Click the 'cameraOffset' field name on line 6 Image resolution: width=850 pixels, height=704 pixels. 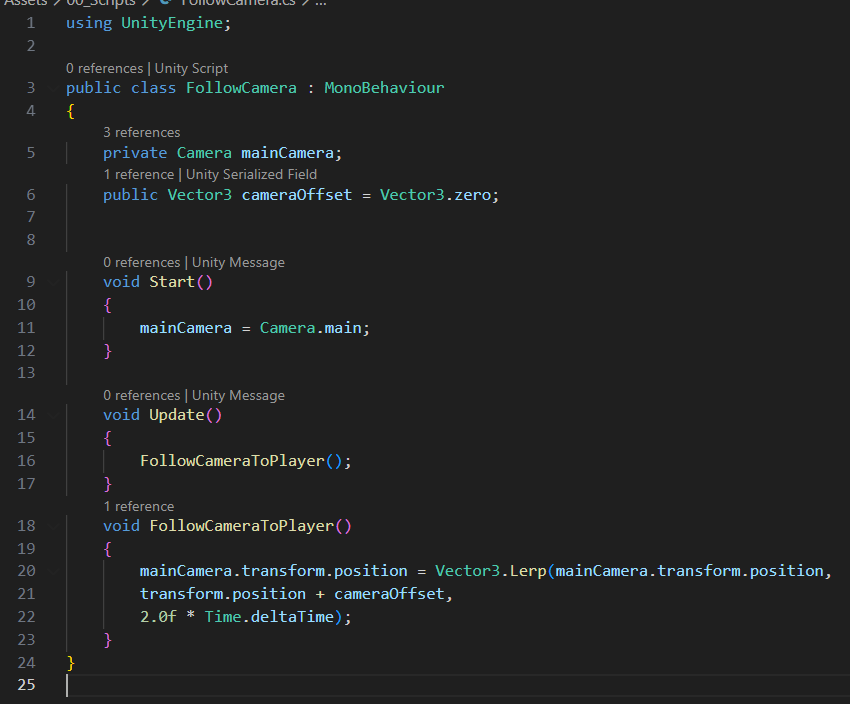tap(297, 195)
